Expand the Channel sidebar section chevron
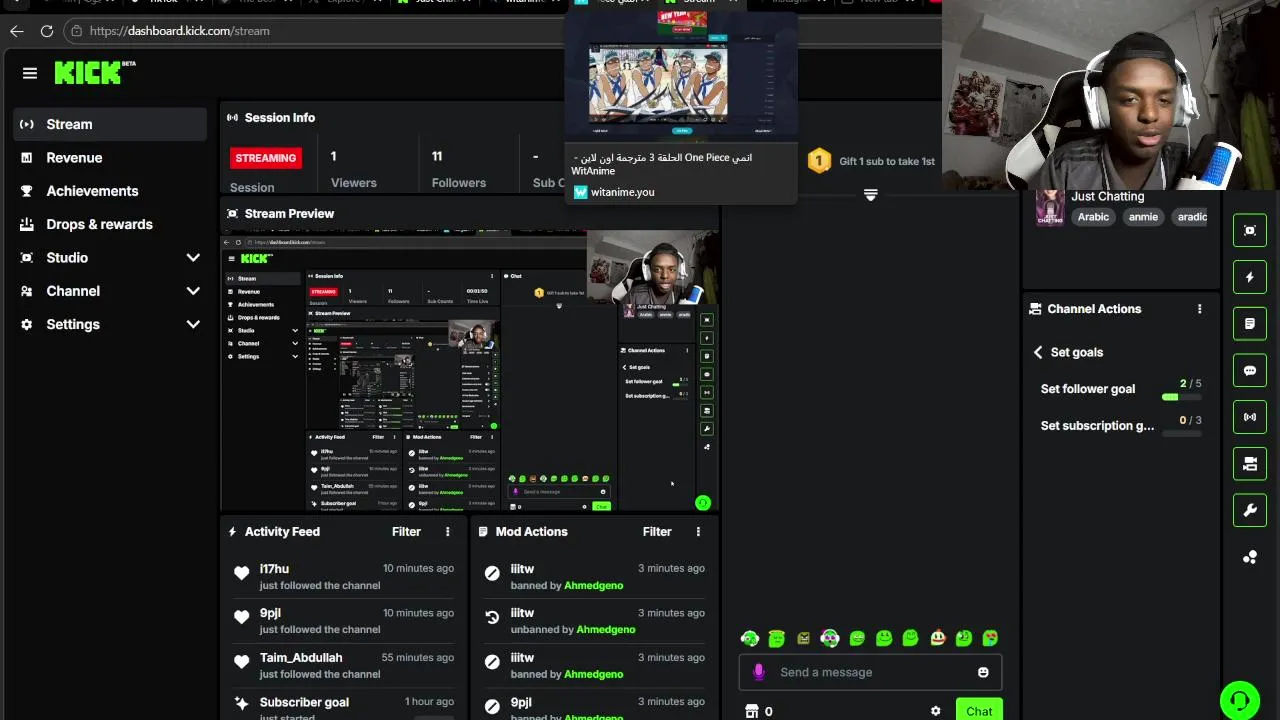 193,291
